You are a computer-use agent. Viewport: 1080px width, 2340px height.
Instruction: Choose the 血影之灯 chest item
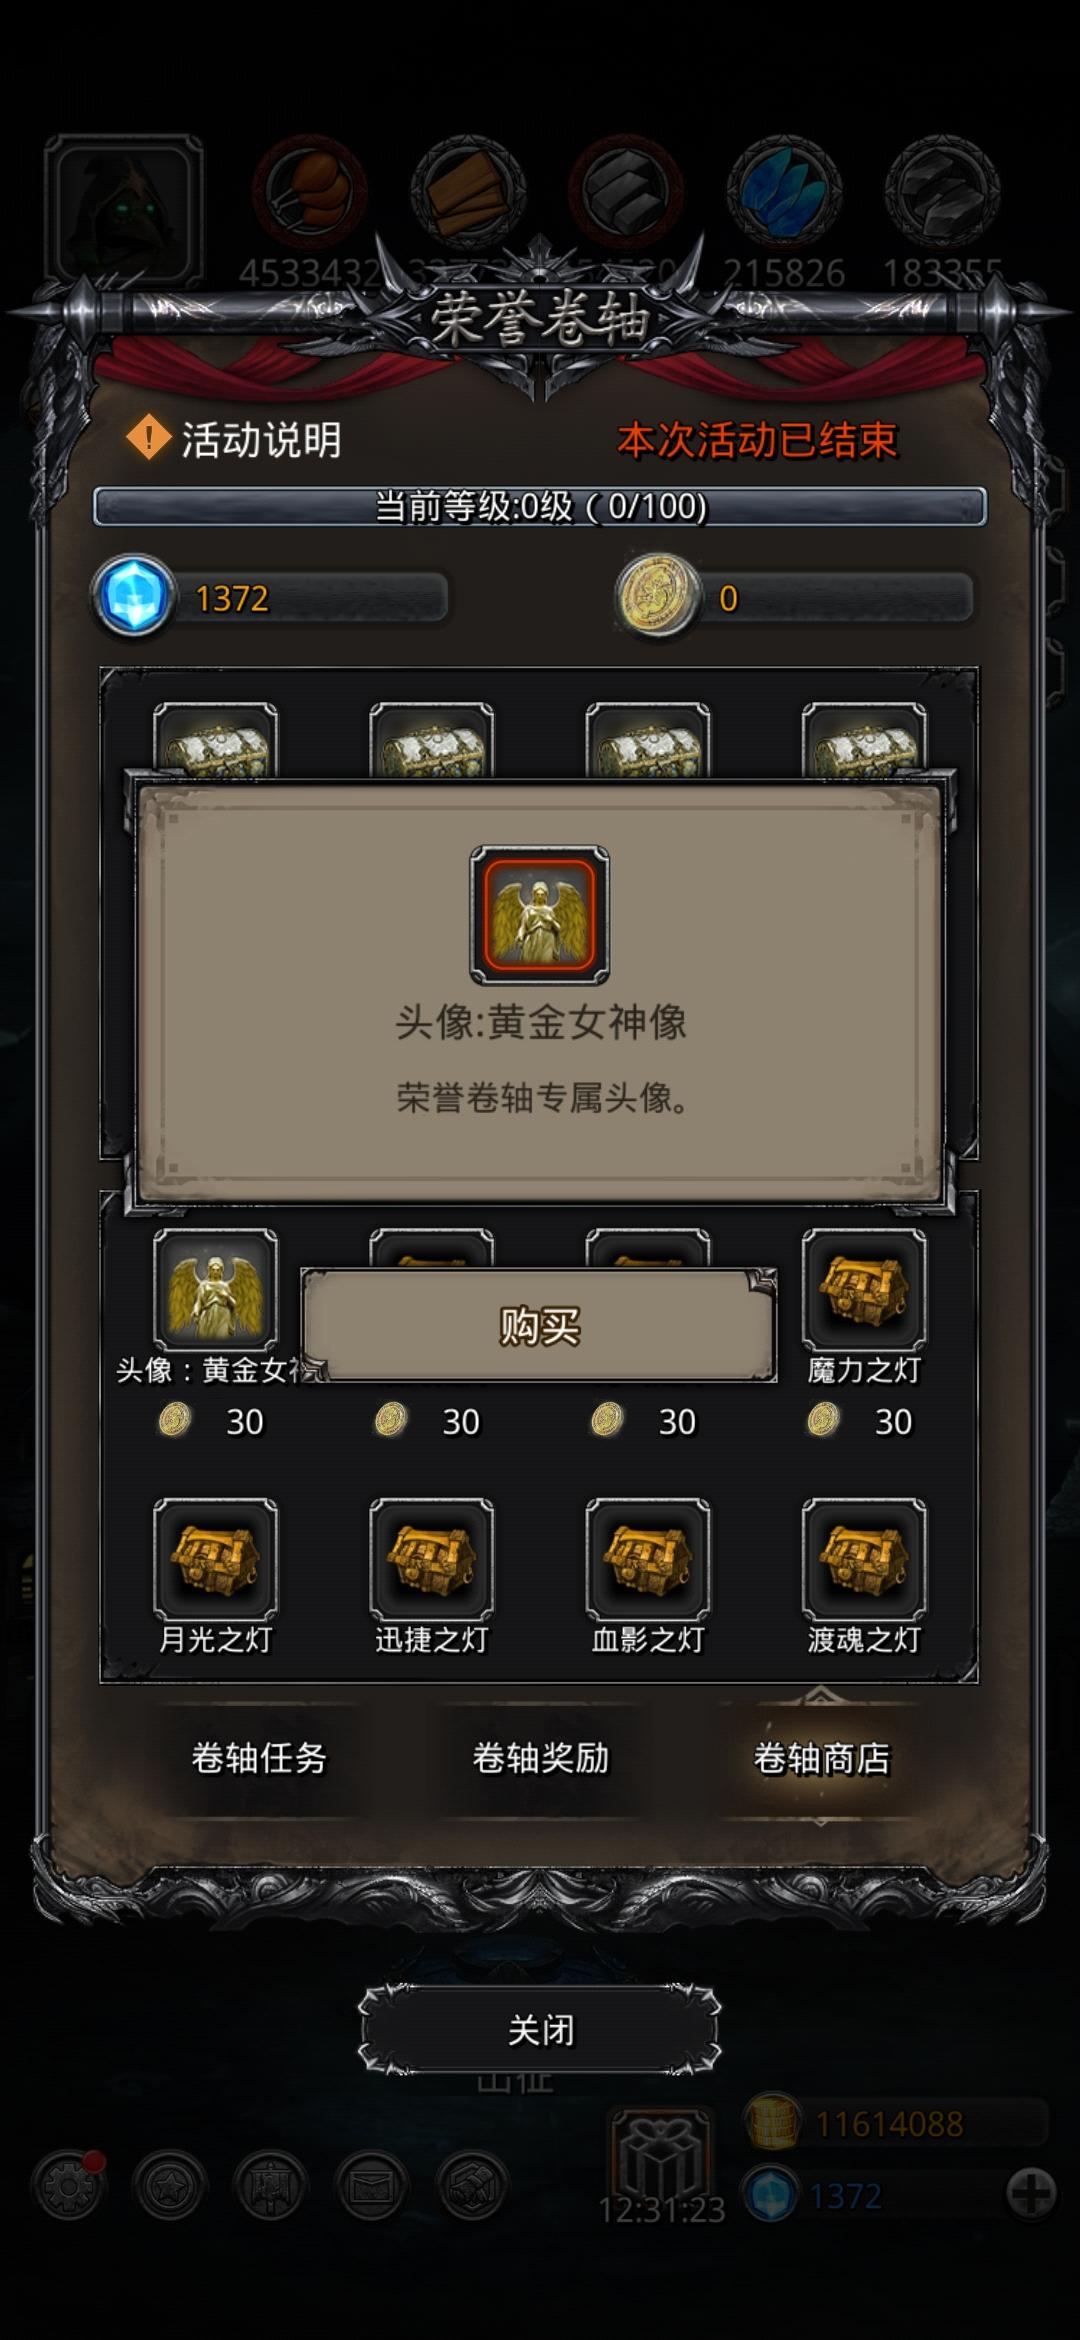648,1558
